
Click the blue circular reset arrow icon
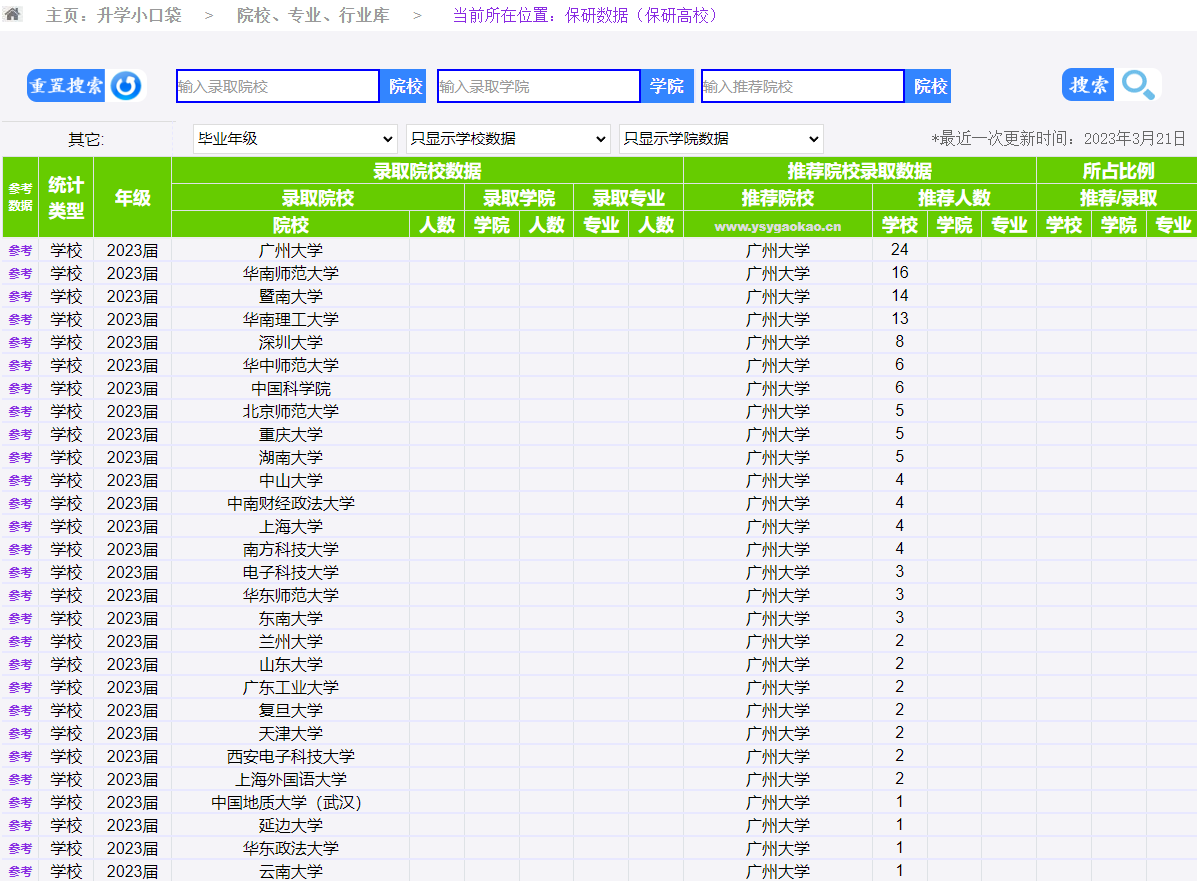126,86
